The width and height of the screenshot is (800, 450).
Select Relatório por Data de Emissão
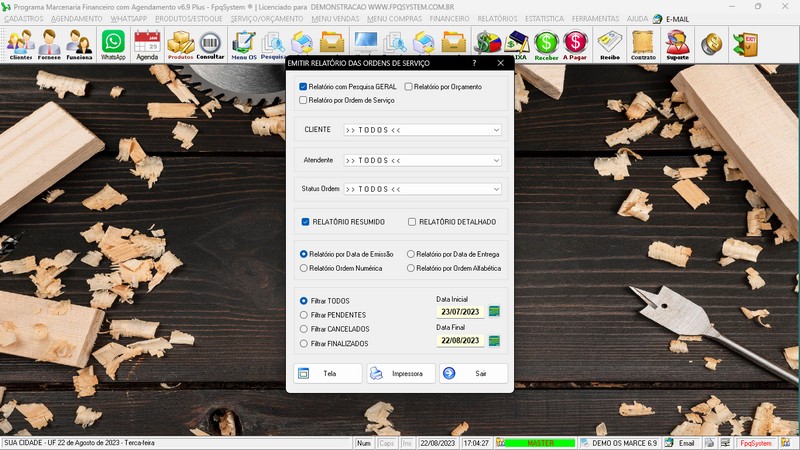(304, 254)
